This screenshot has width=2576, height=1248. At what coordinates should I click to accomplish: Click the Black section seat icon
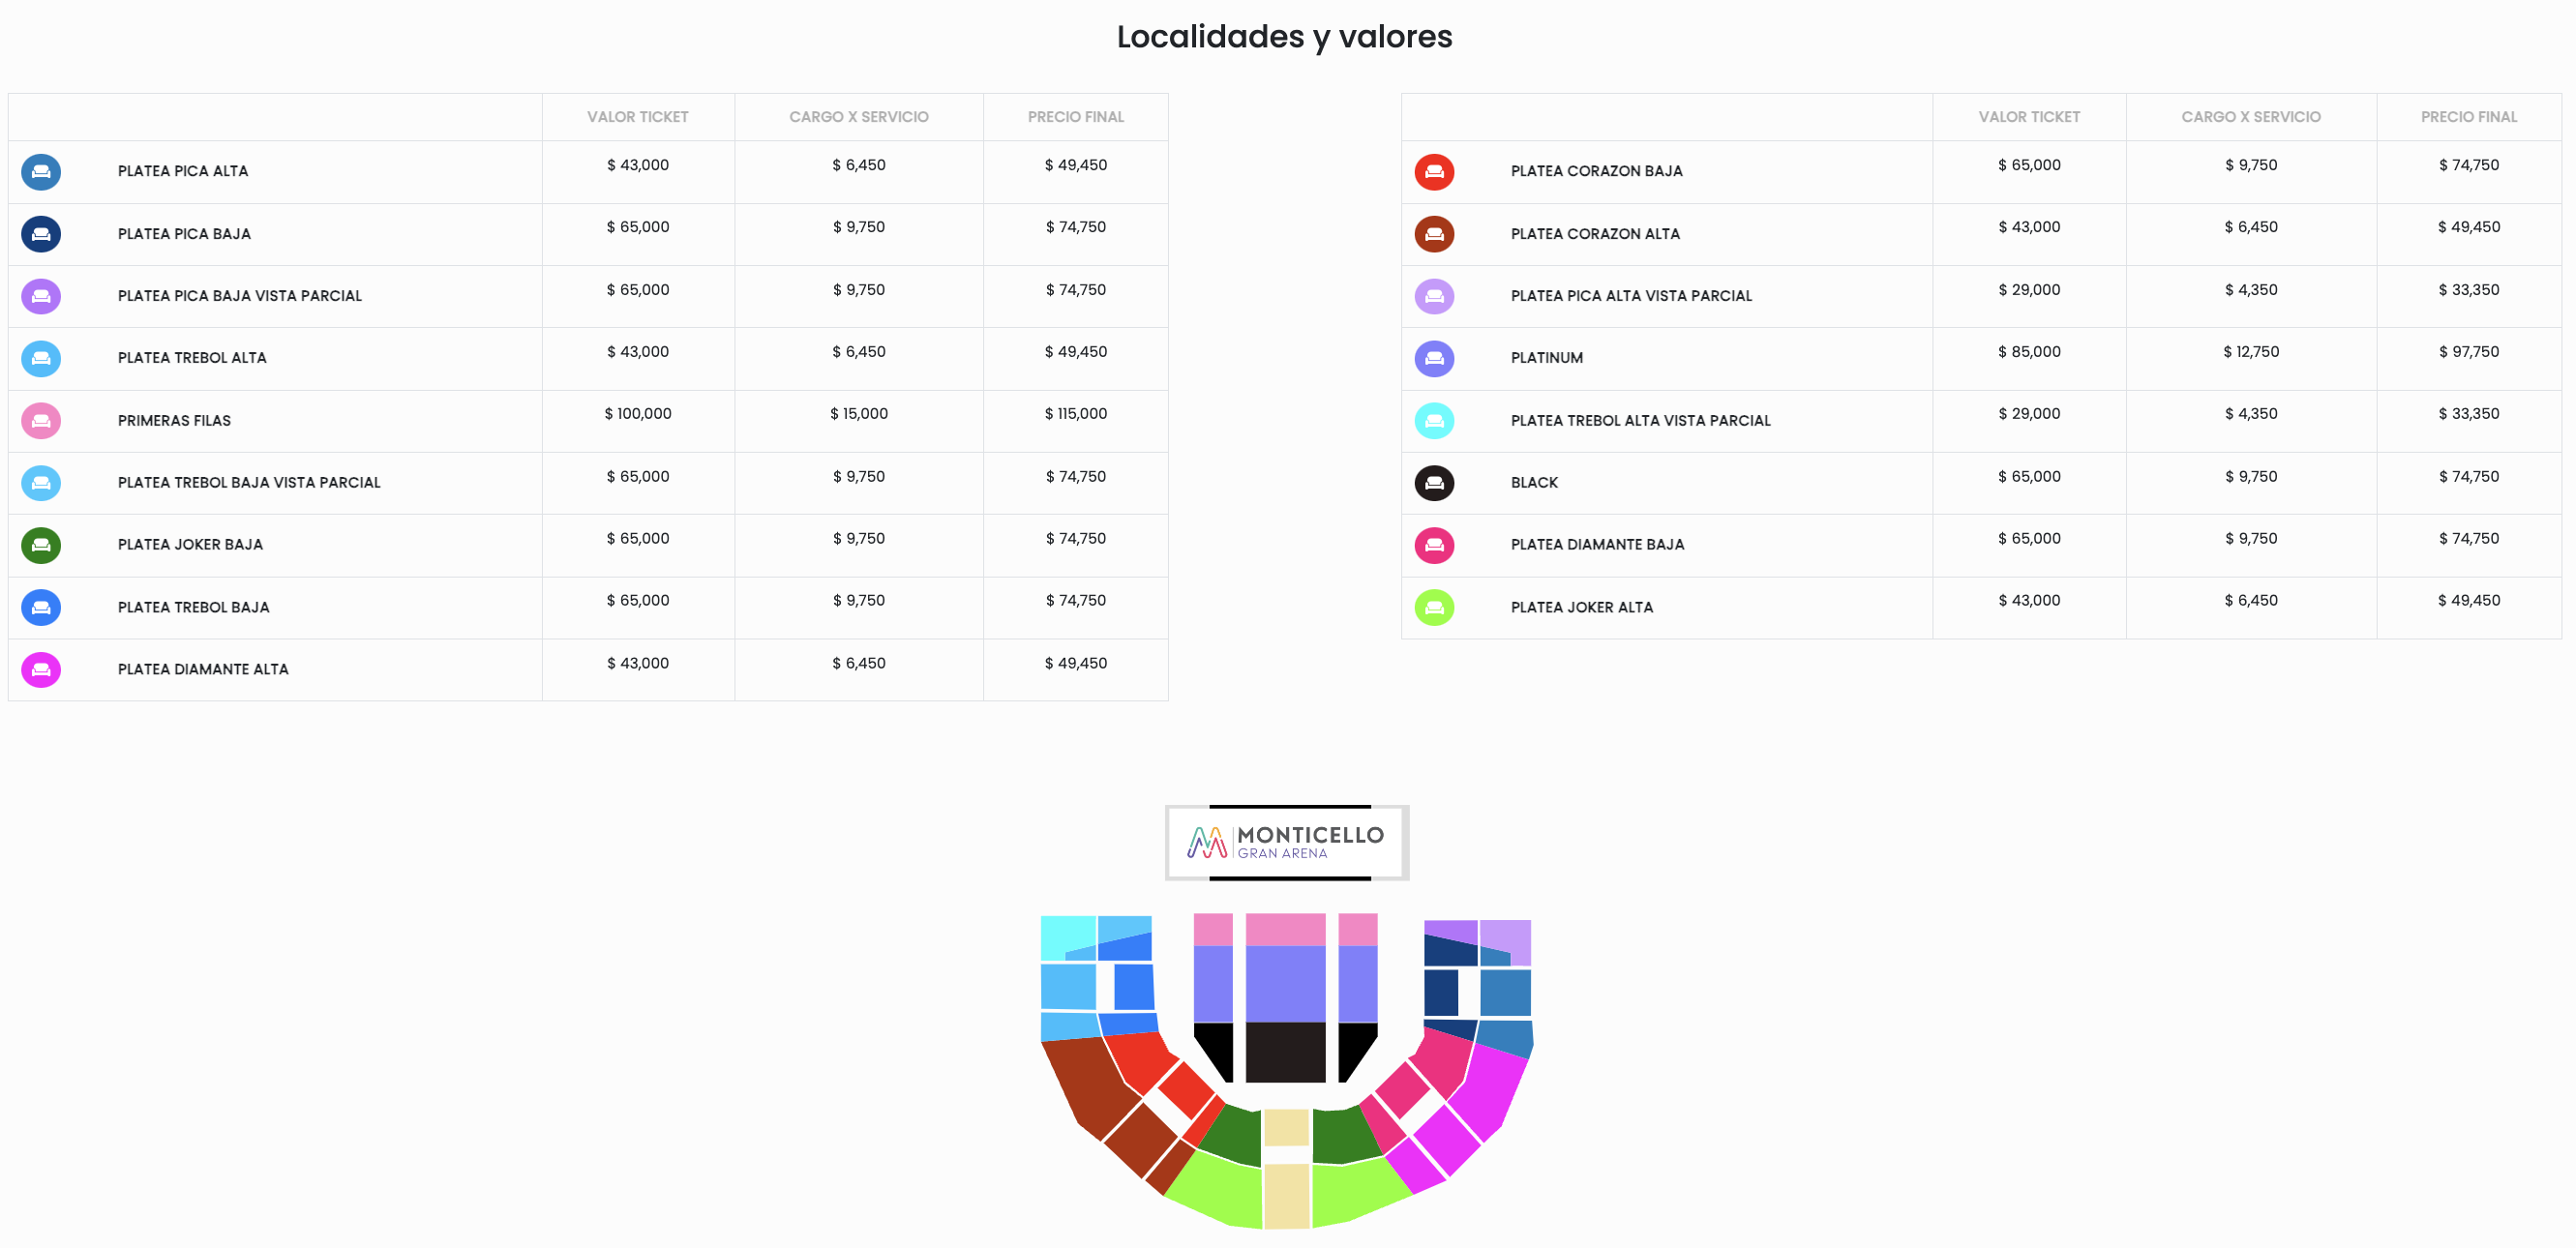[1434, 483]
